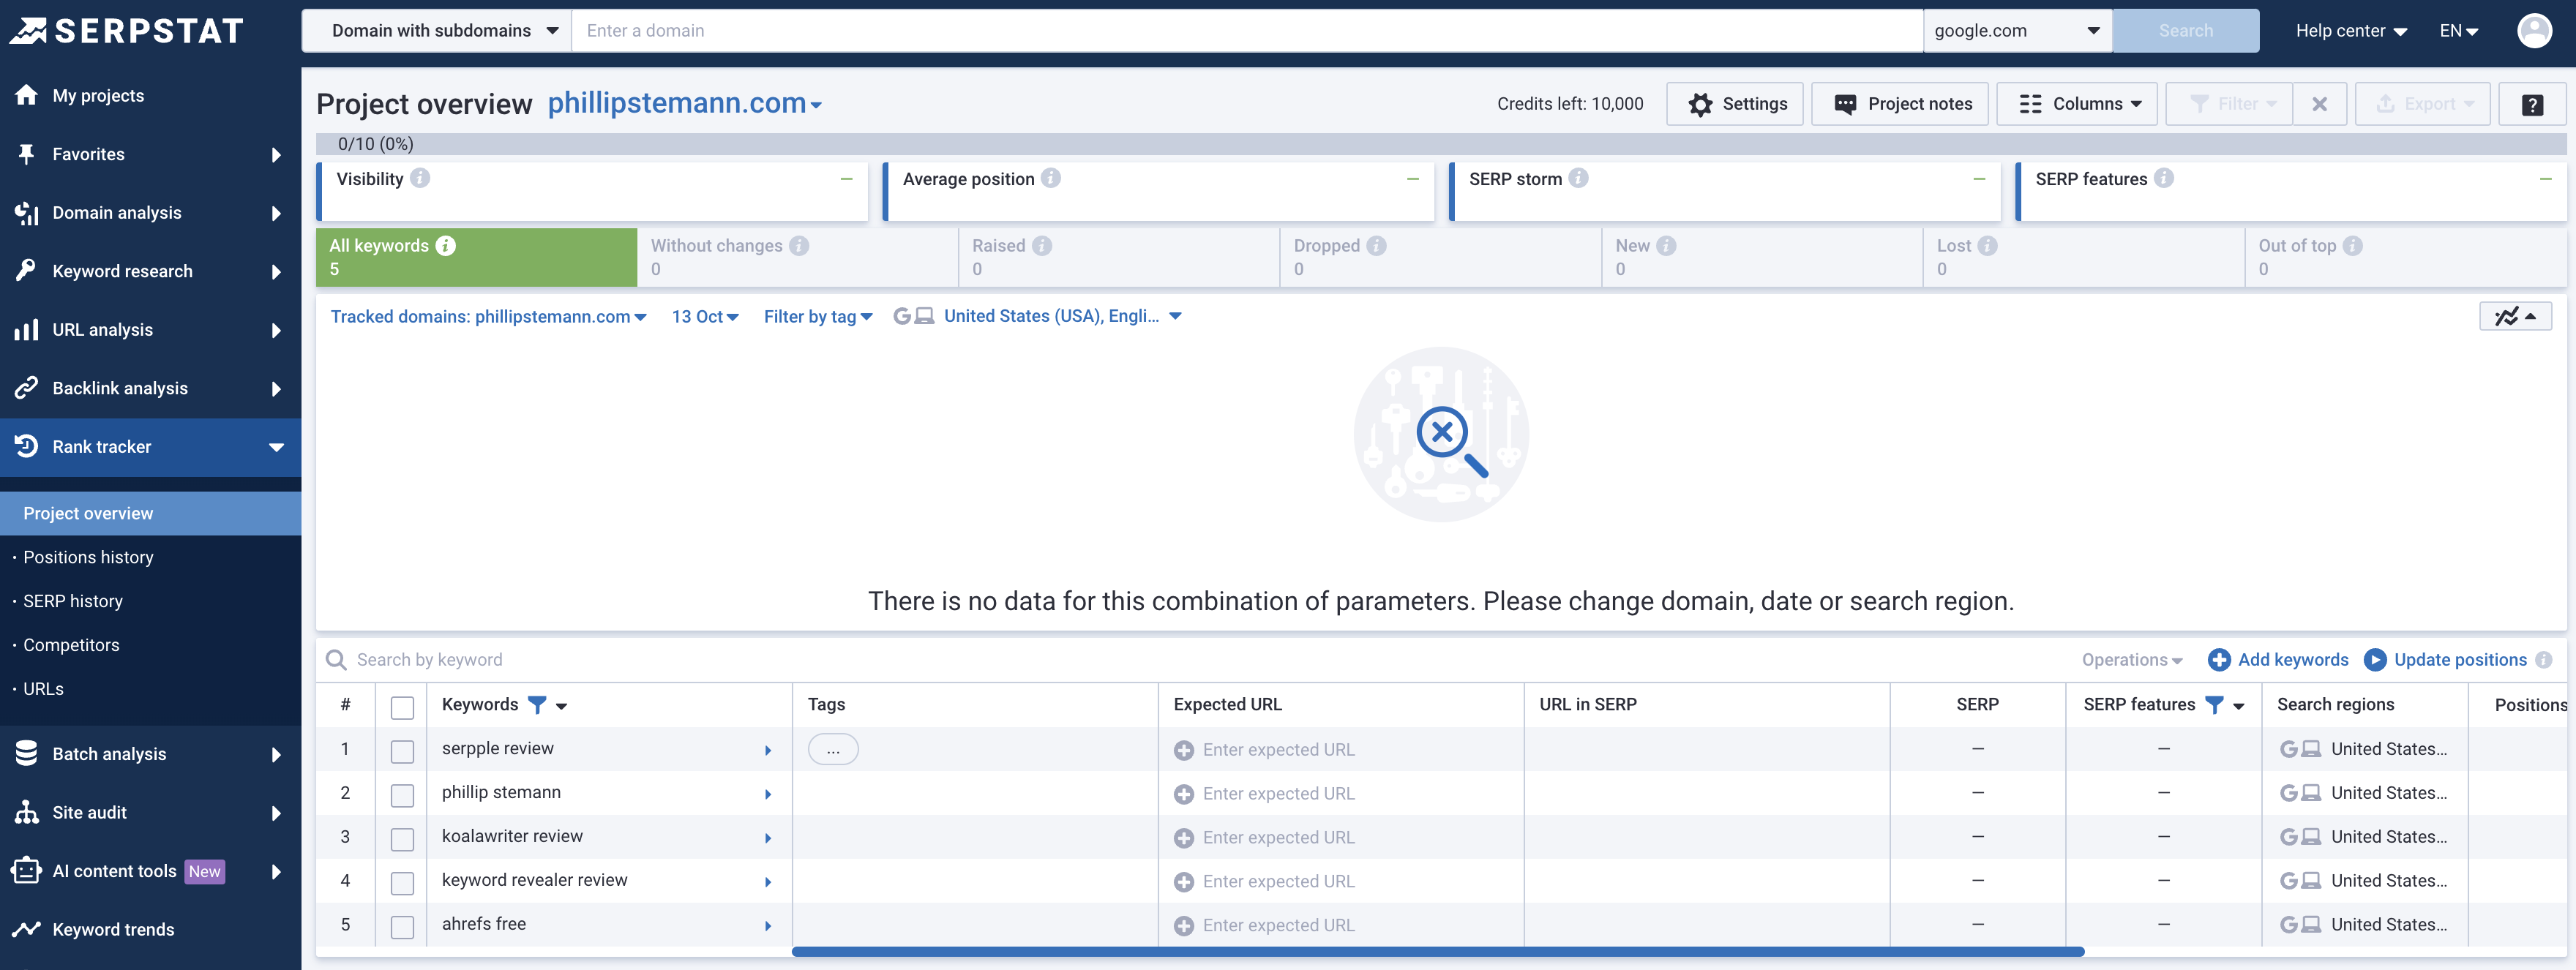2576x970 pixels.
Task: Open Positions history in sidebar
Action: tap(88, 557)
